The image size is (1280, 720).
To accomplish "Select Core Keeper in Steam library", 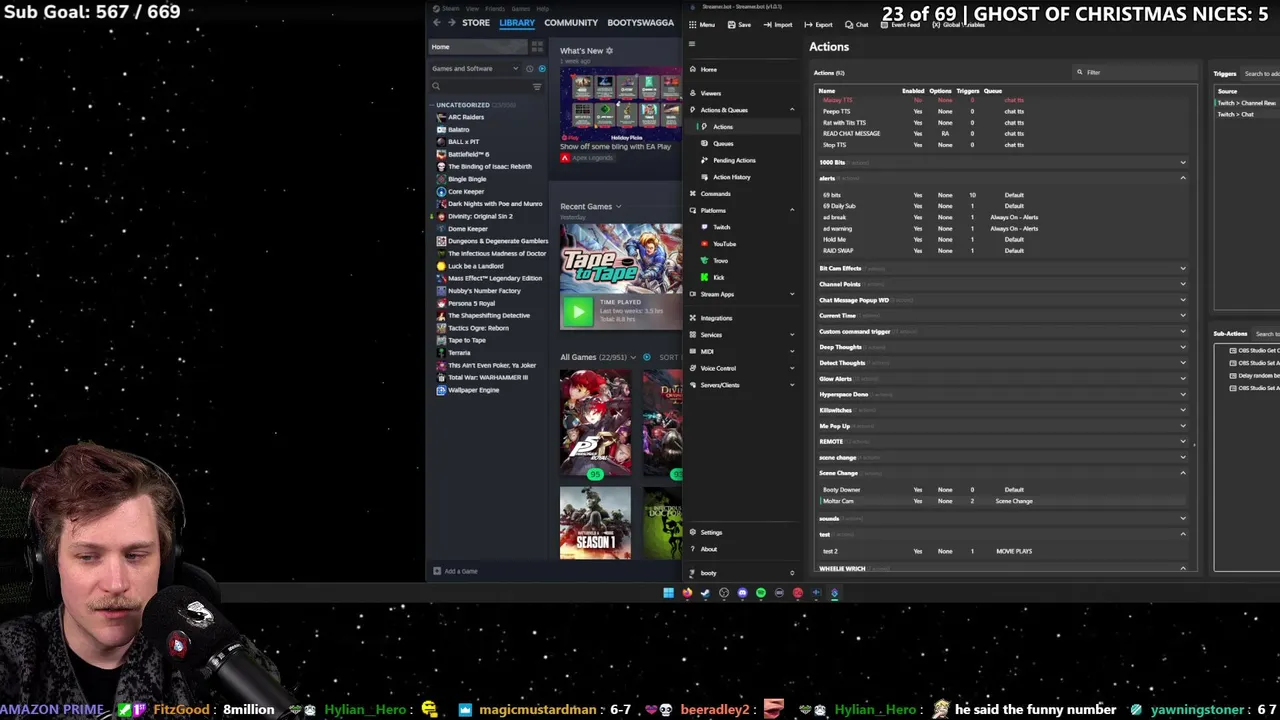I will (x=466, y=191).
